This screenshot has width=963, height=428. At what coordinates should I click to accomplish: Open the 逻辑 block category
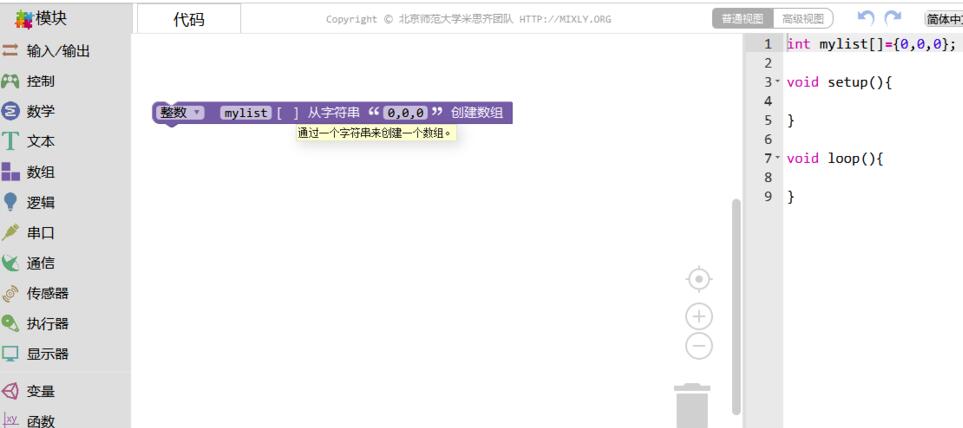pyautogui.click(x=40, y=203)
